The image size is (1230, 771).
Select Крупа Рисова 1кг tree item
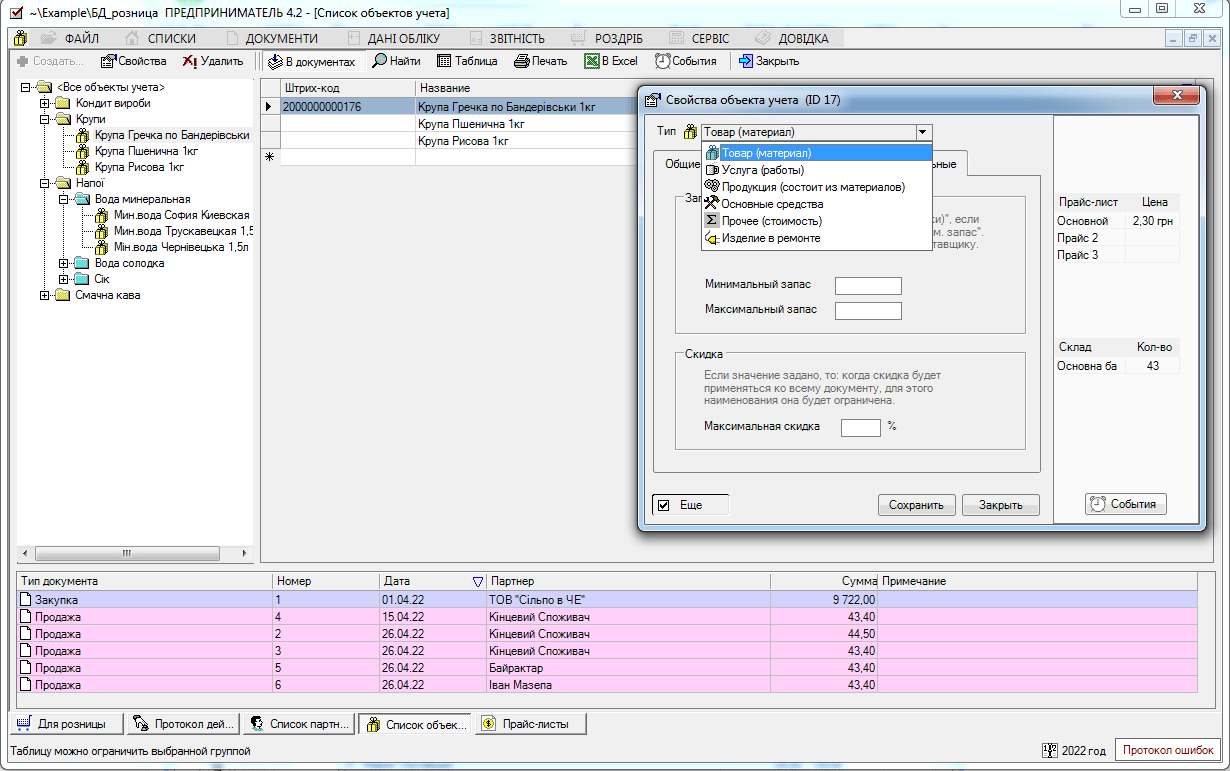click(139, 167)
